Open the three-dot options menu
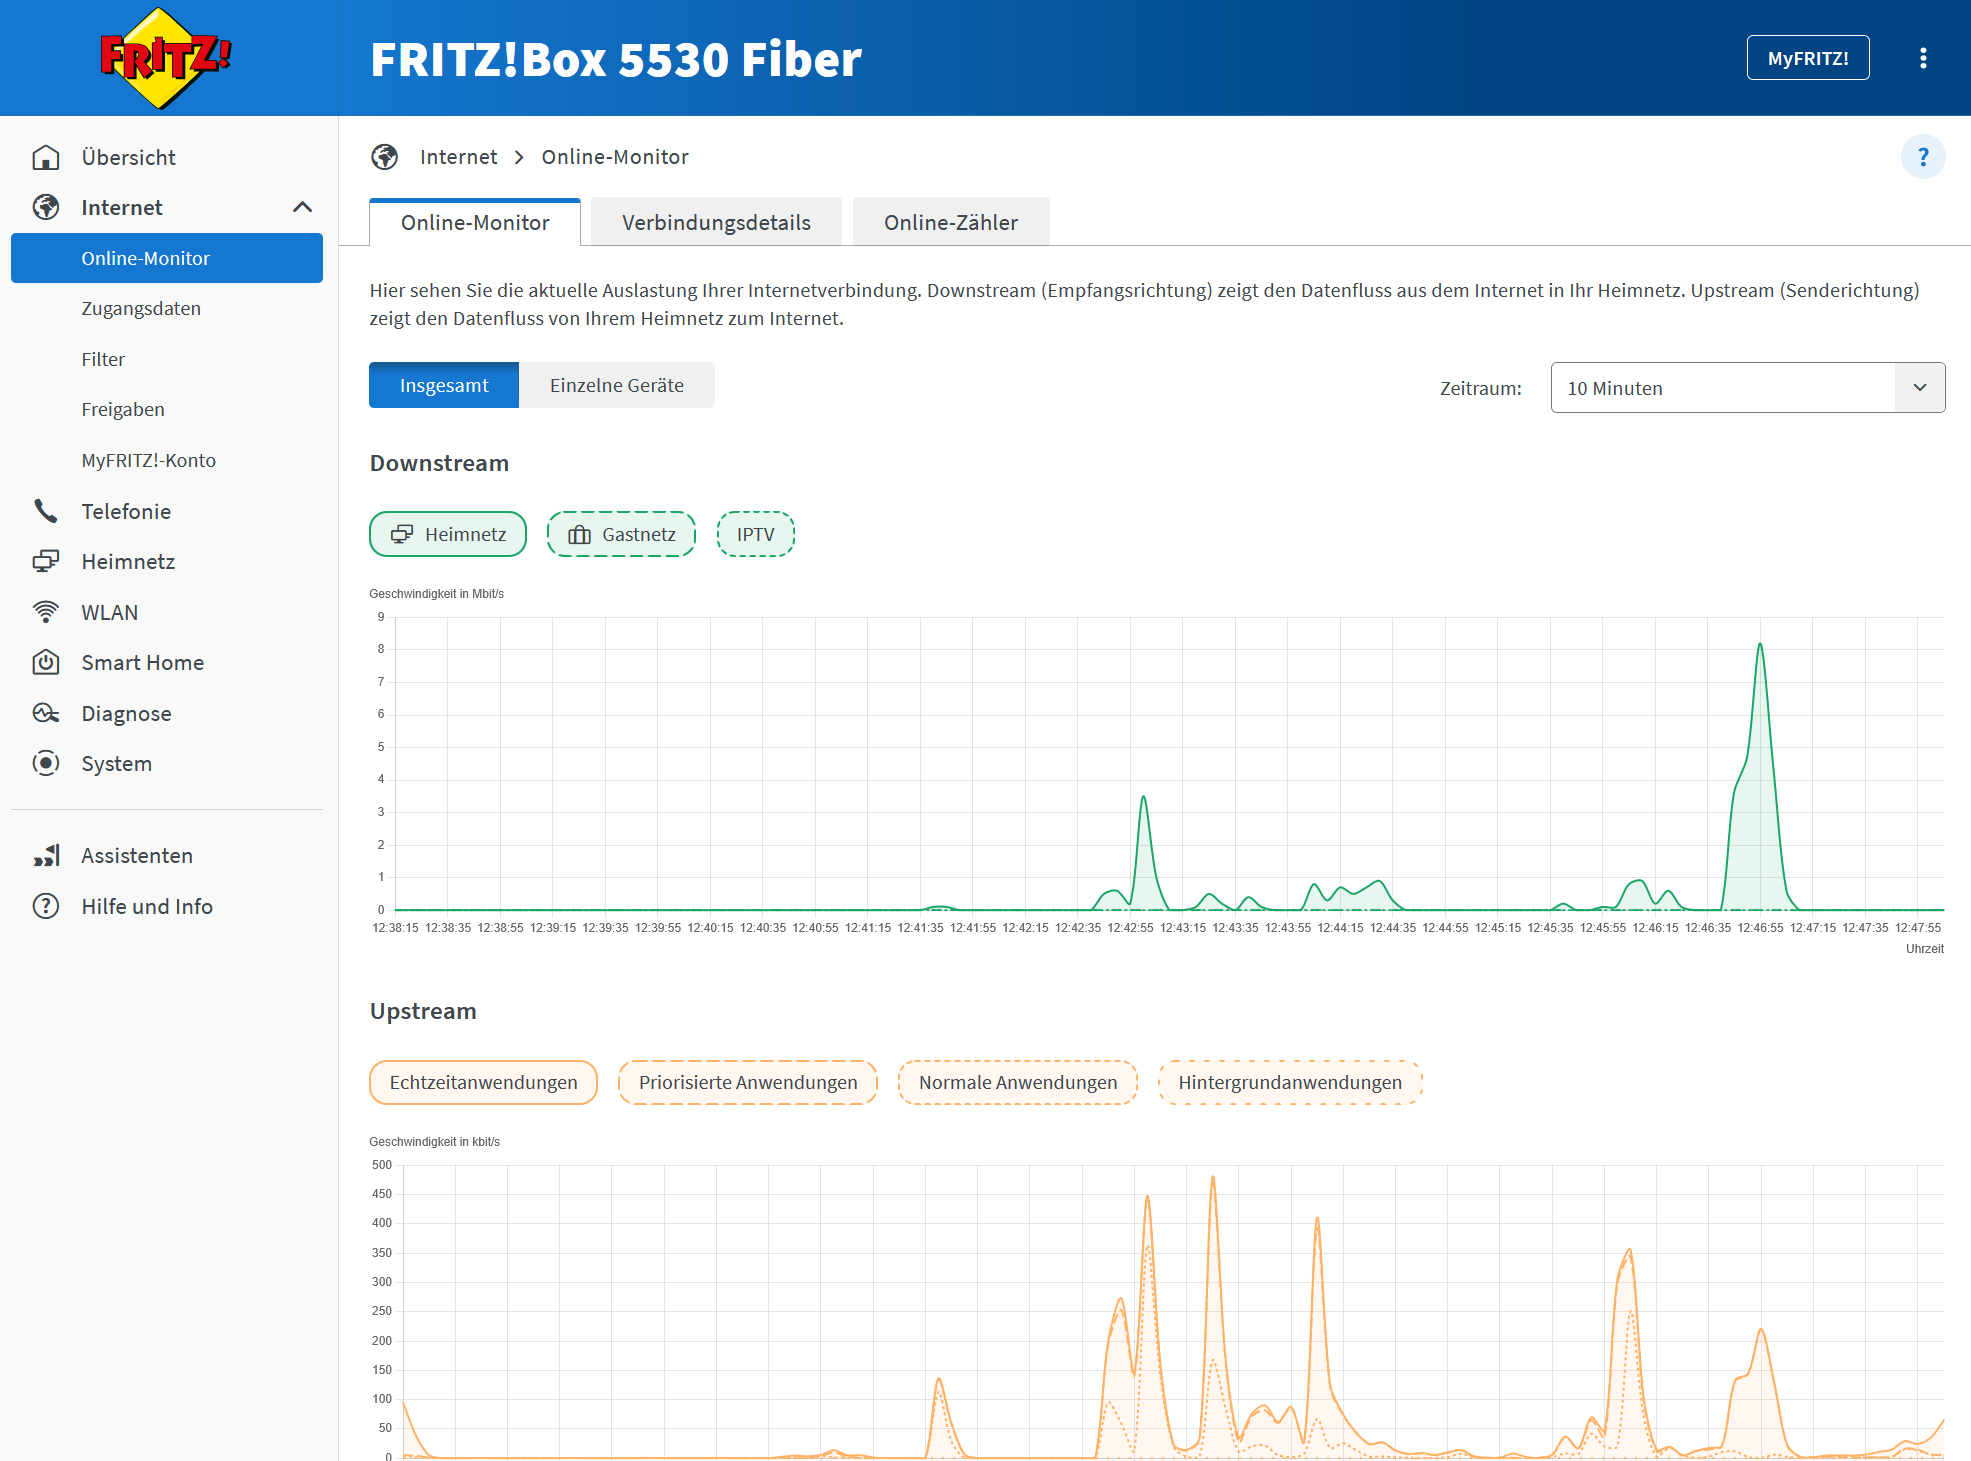Viewport: 1971px width, 1461px height. 1923,58
